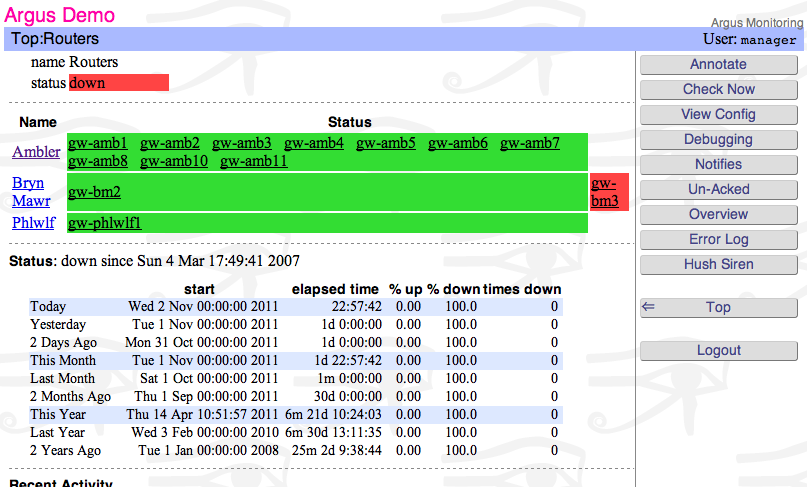Open View Config in the sidebar

pyautogui.click(x=717, y=114)
